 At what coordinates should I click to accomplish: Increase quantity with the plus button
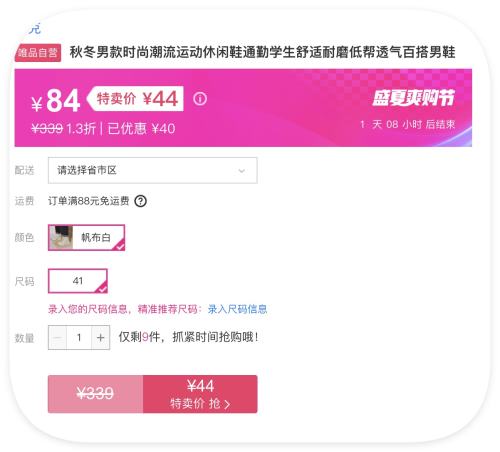[x=100, y=338]
